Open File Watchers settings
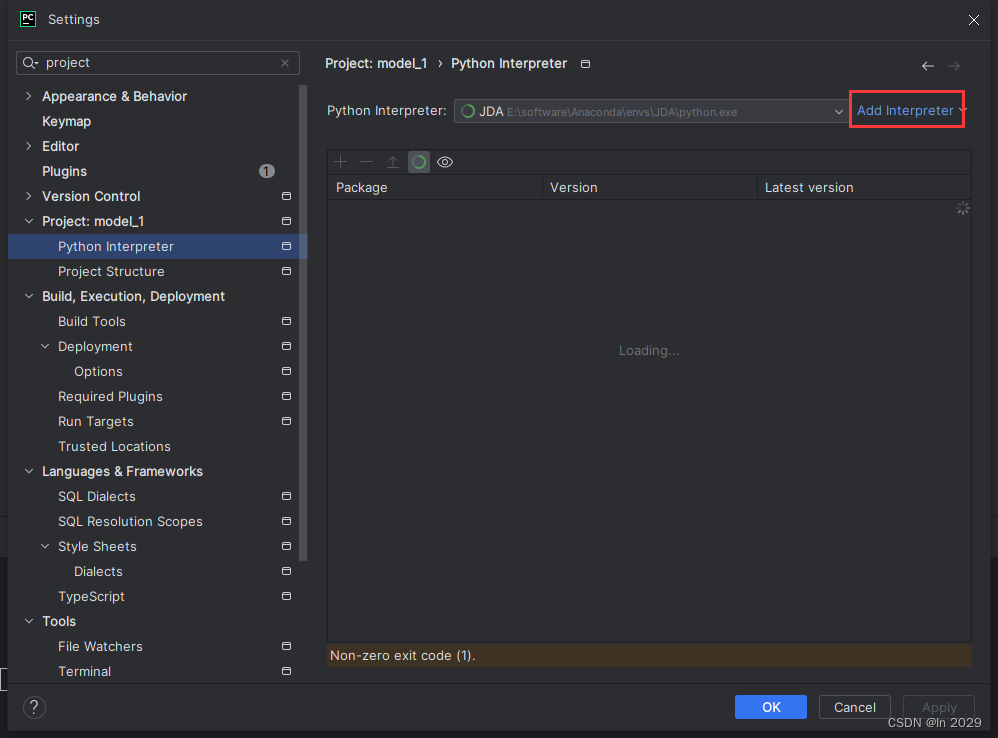This screenshot has width=998, height=738. pyautogui.click(x=100, y=646)
